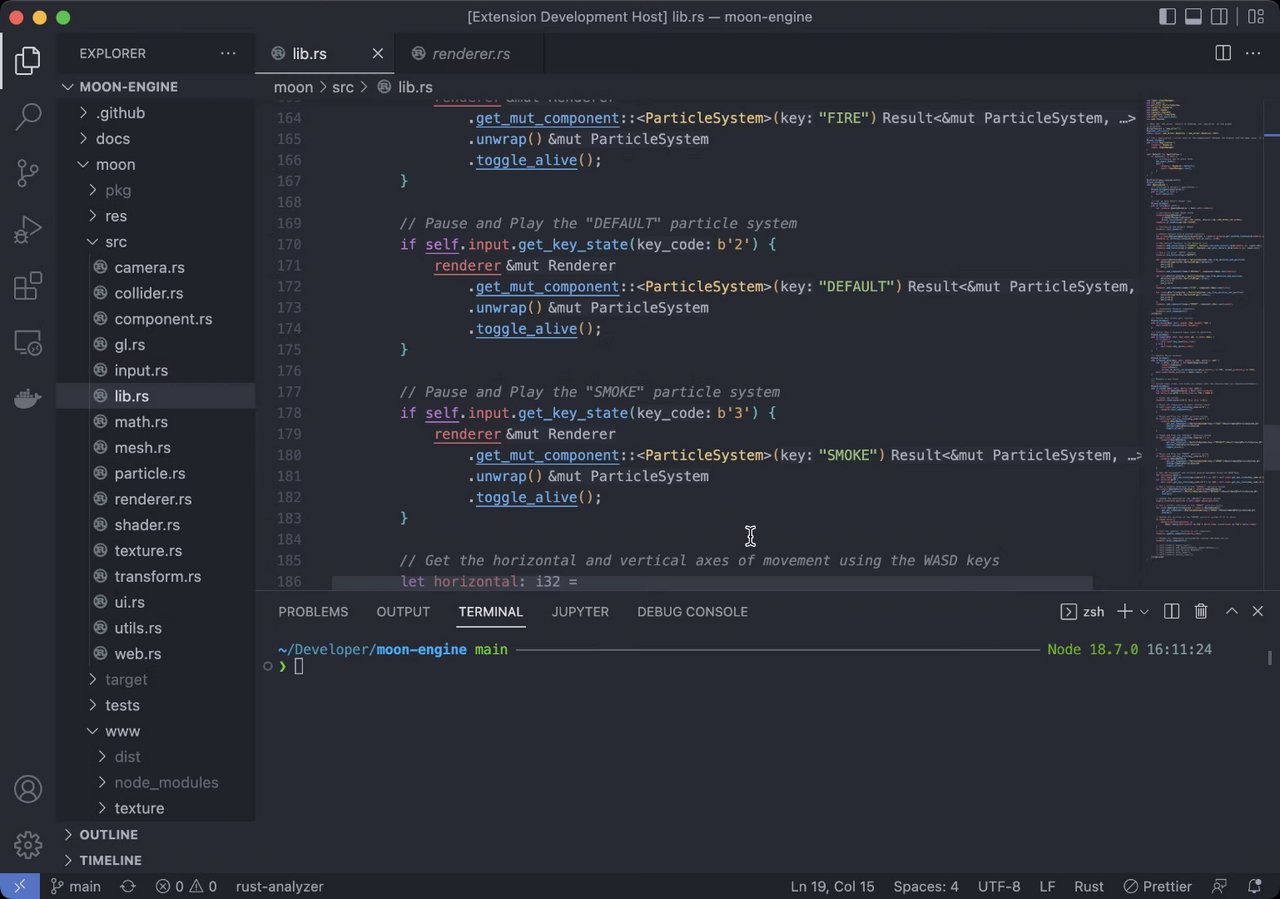Open the Manage gear icon
The width and height of the screenshot is (1280, 899).
[28, 844]
